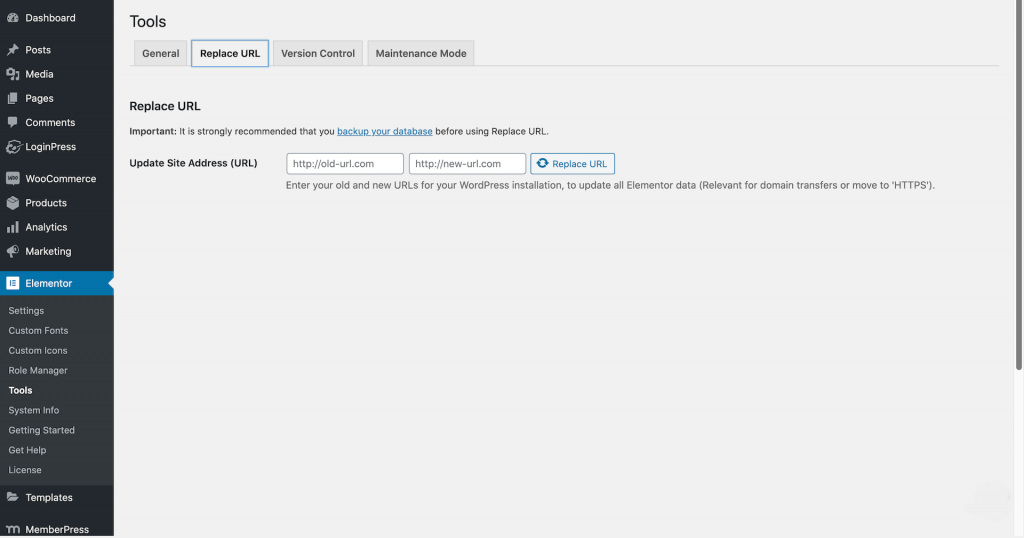The height and width of the screenshot is (538, 1024).
Task: Click the WooCommerce logo icon
Action: pos(13,179)
